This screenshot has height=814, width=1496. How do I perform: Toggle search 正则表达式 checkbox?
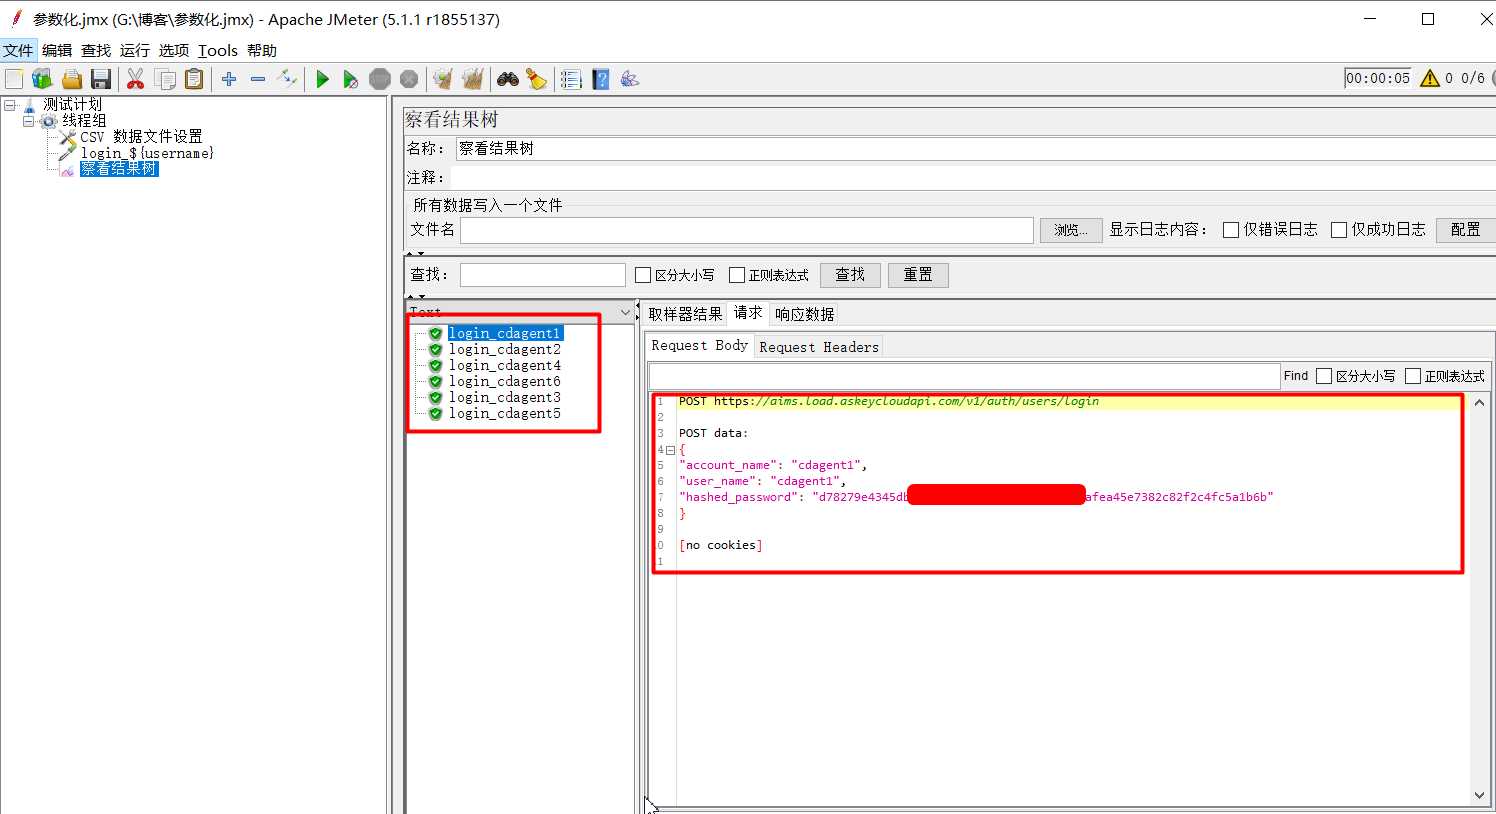(737, 275)
